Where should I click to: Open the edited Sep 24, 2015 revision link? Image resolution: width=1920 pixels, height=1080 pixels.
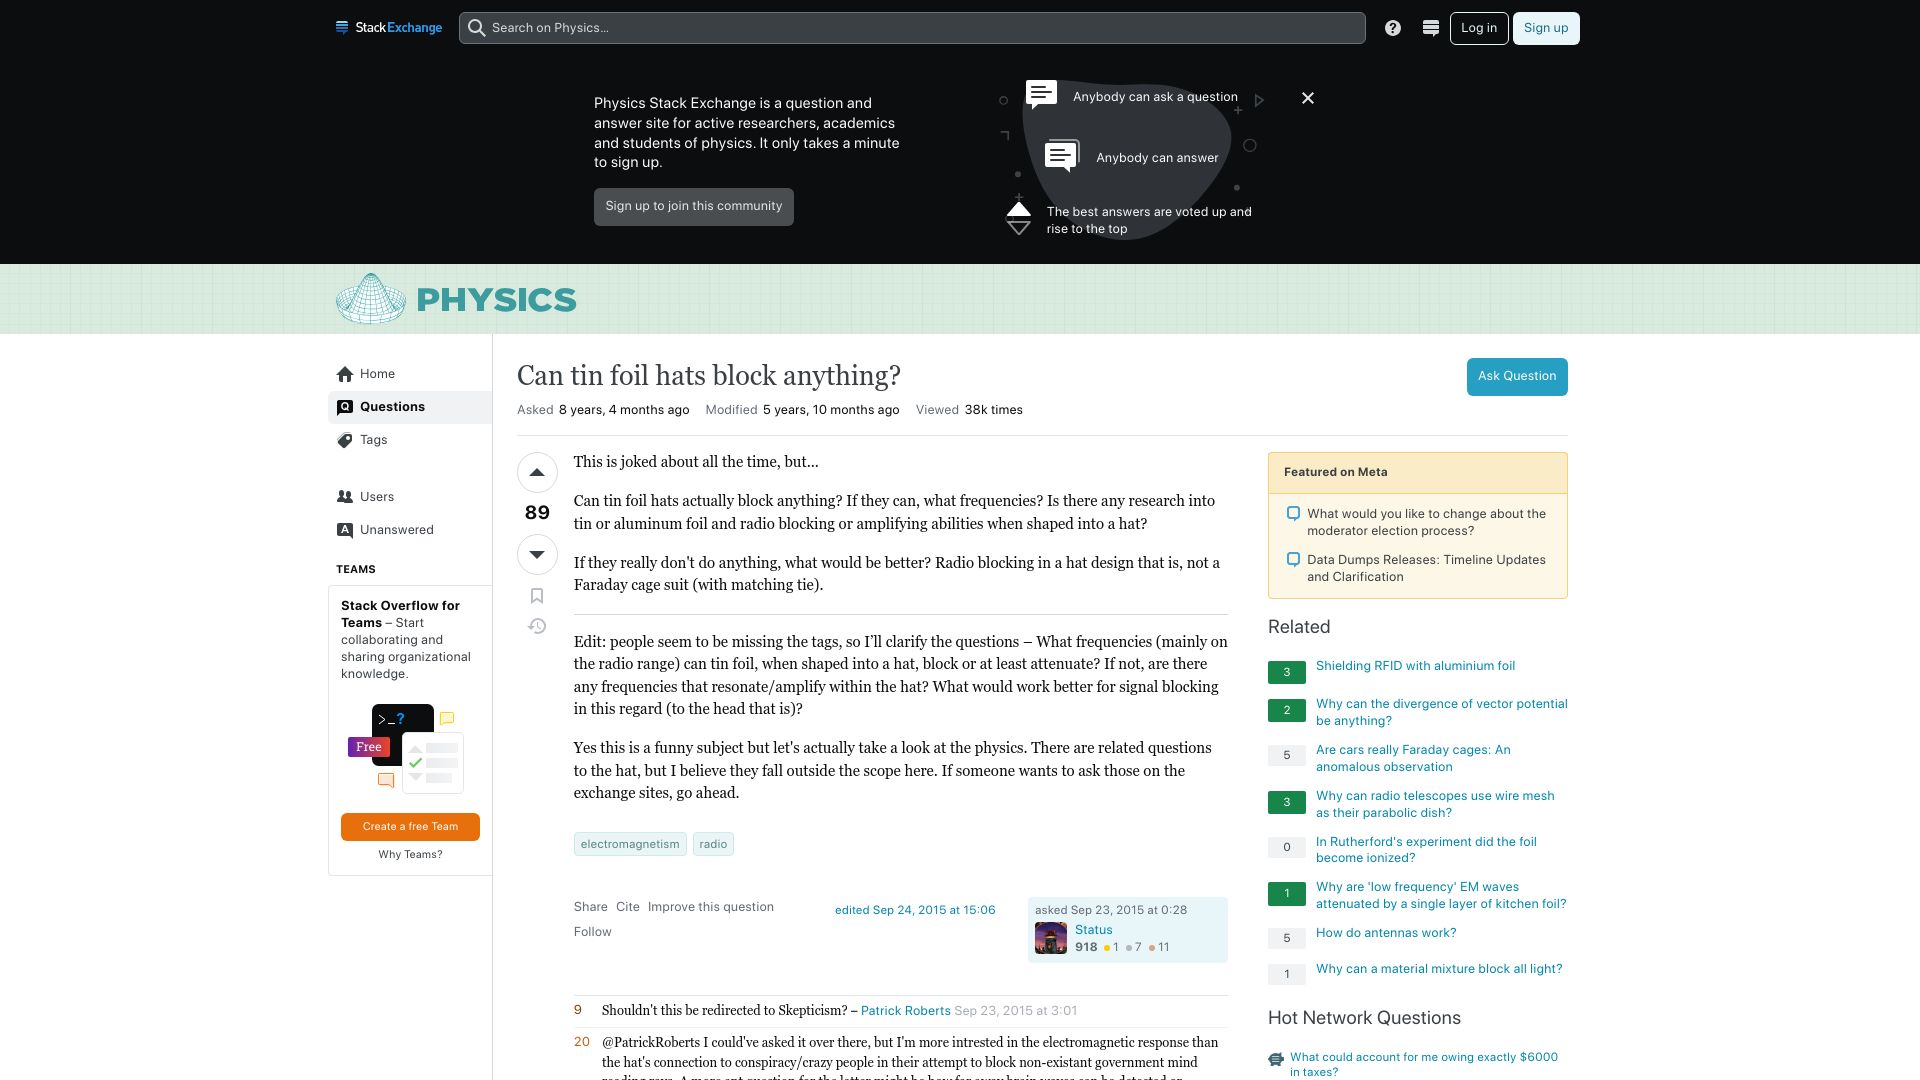pos(915,910)
